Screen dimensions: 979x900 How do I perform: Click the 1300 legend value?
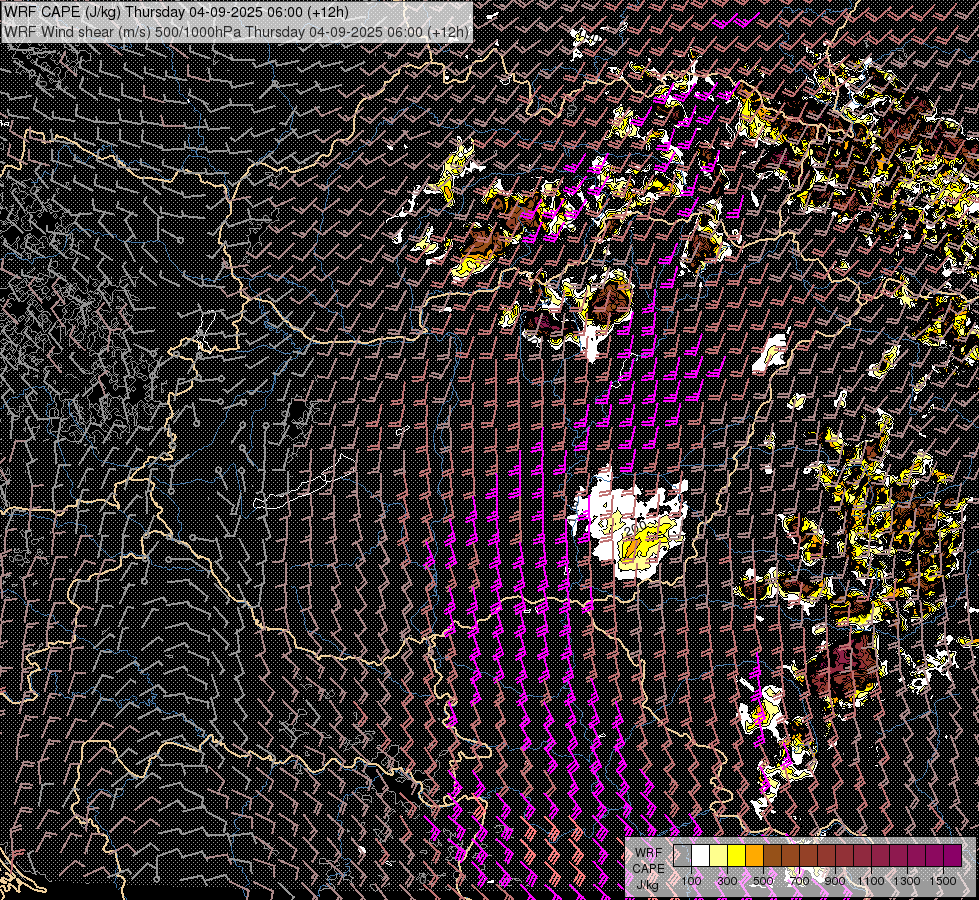907,881
